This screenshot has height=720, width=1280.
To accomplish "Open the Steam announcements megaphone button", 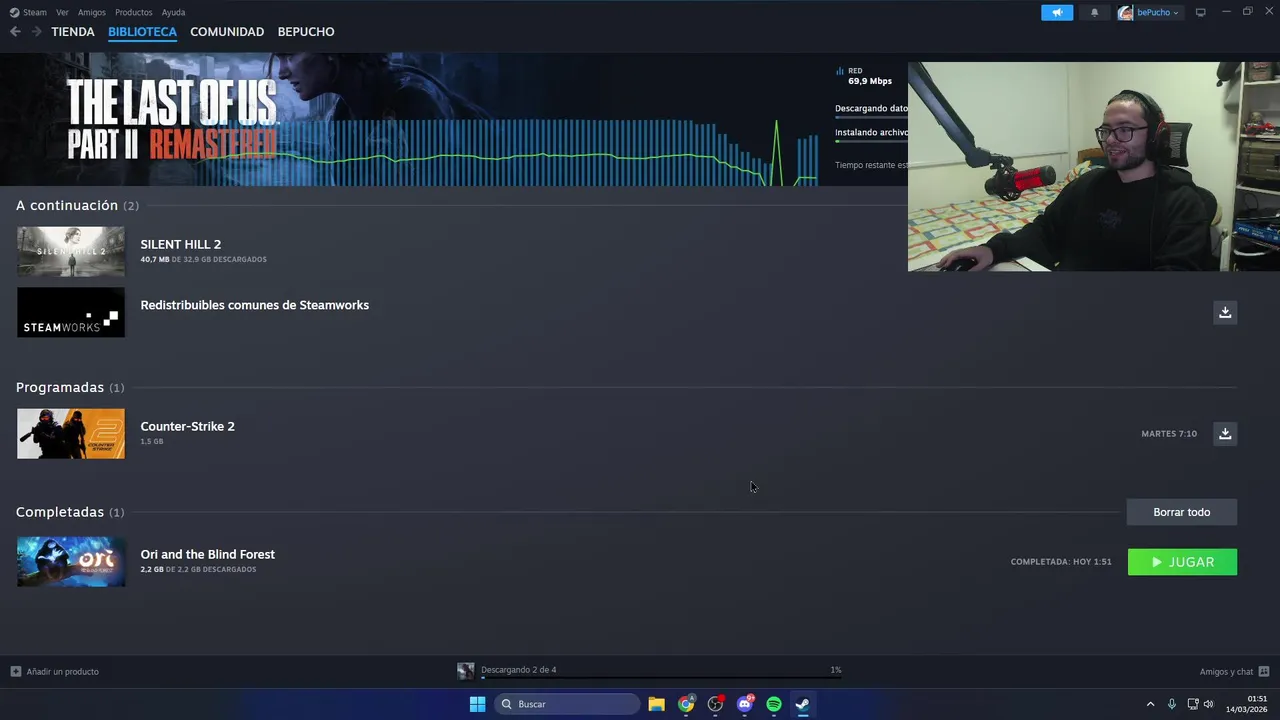I will click(x=1057, y=12).
